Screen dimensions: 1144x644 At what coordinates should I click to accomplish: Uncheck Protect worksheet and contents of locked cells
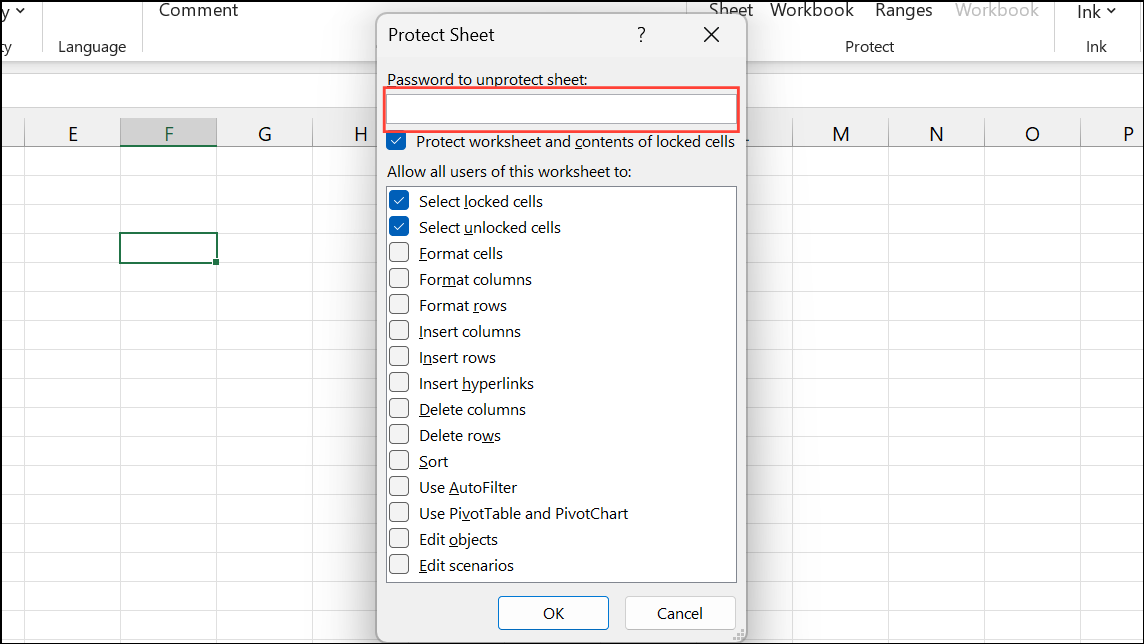[397, 142]
